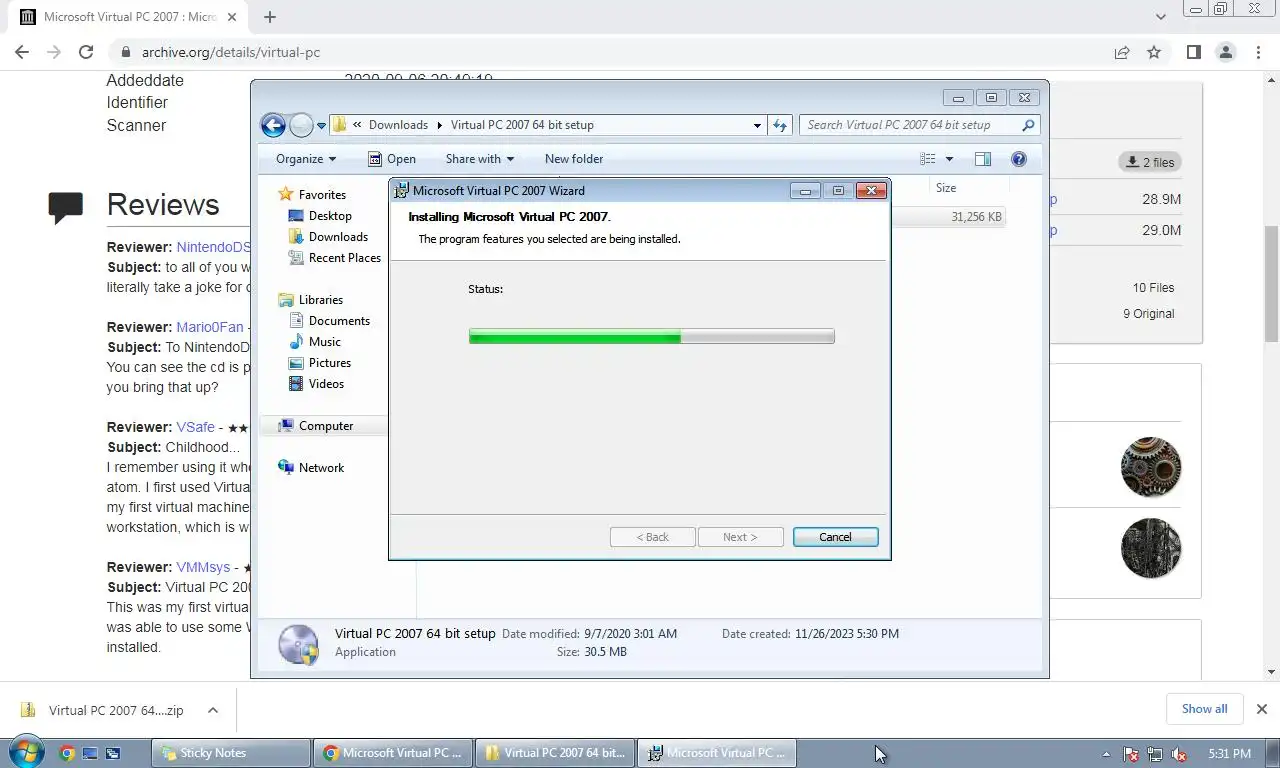This screenshot has height=768, width=1280.
Task: Click the tab search chevron in Chrome
Action: (x=1160, y=17)
